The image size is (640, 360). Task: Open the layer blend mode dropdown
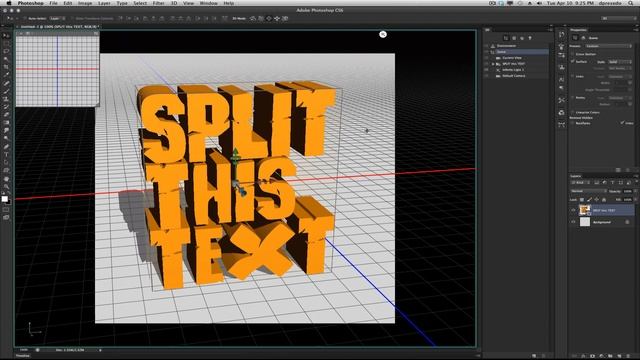tap(588, 191)
